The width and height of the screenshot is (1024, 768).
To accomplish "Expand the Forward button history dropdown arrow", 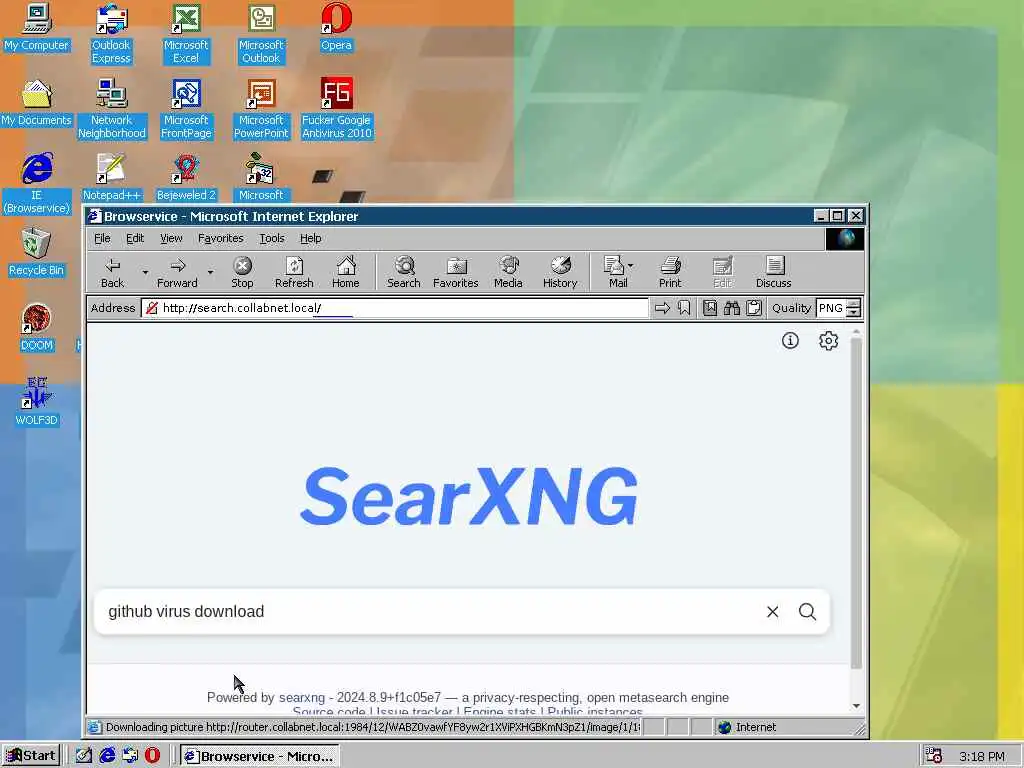I will 210,272.
